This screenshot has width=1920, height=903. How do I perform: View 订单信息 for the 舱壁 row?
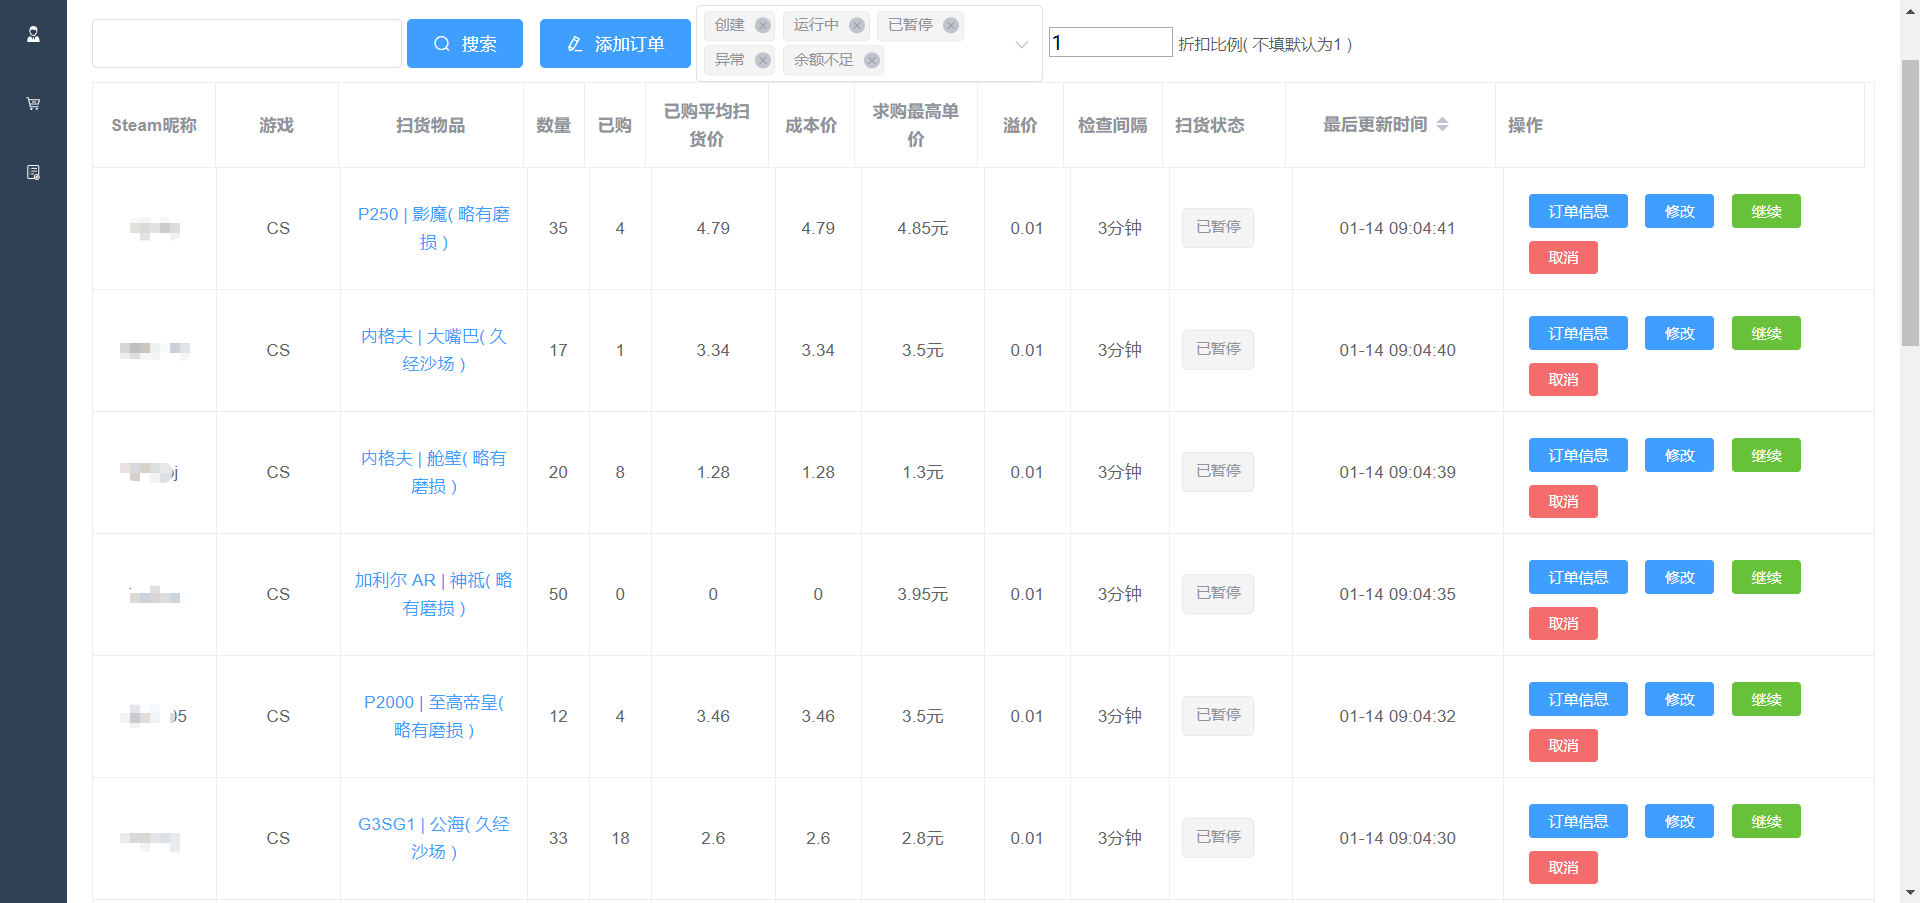[x=1578, y=455]
